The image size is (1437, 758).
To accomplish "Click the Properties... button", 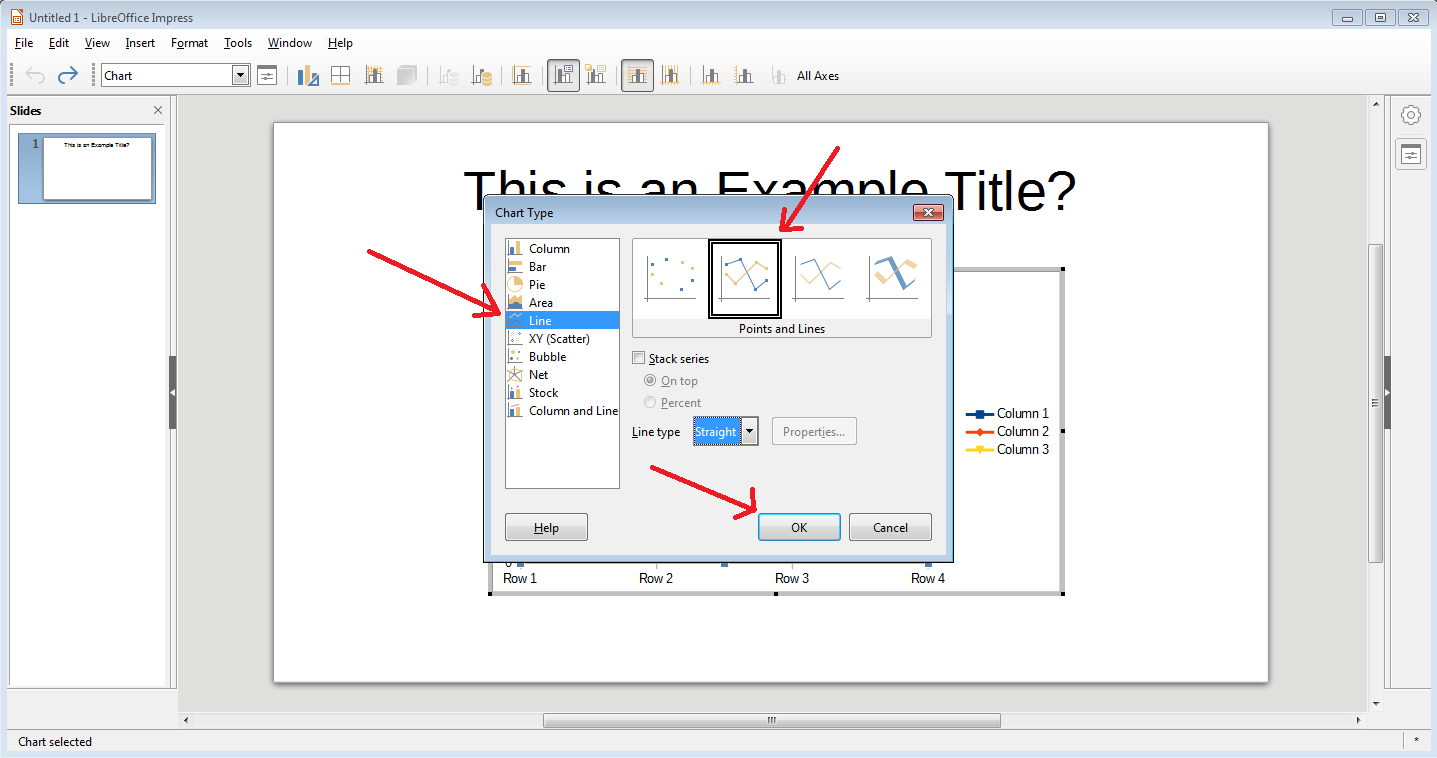I will (814, 431).
